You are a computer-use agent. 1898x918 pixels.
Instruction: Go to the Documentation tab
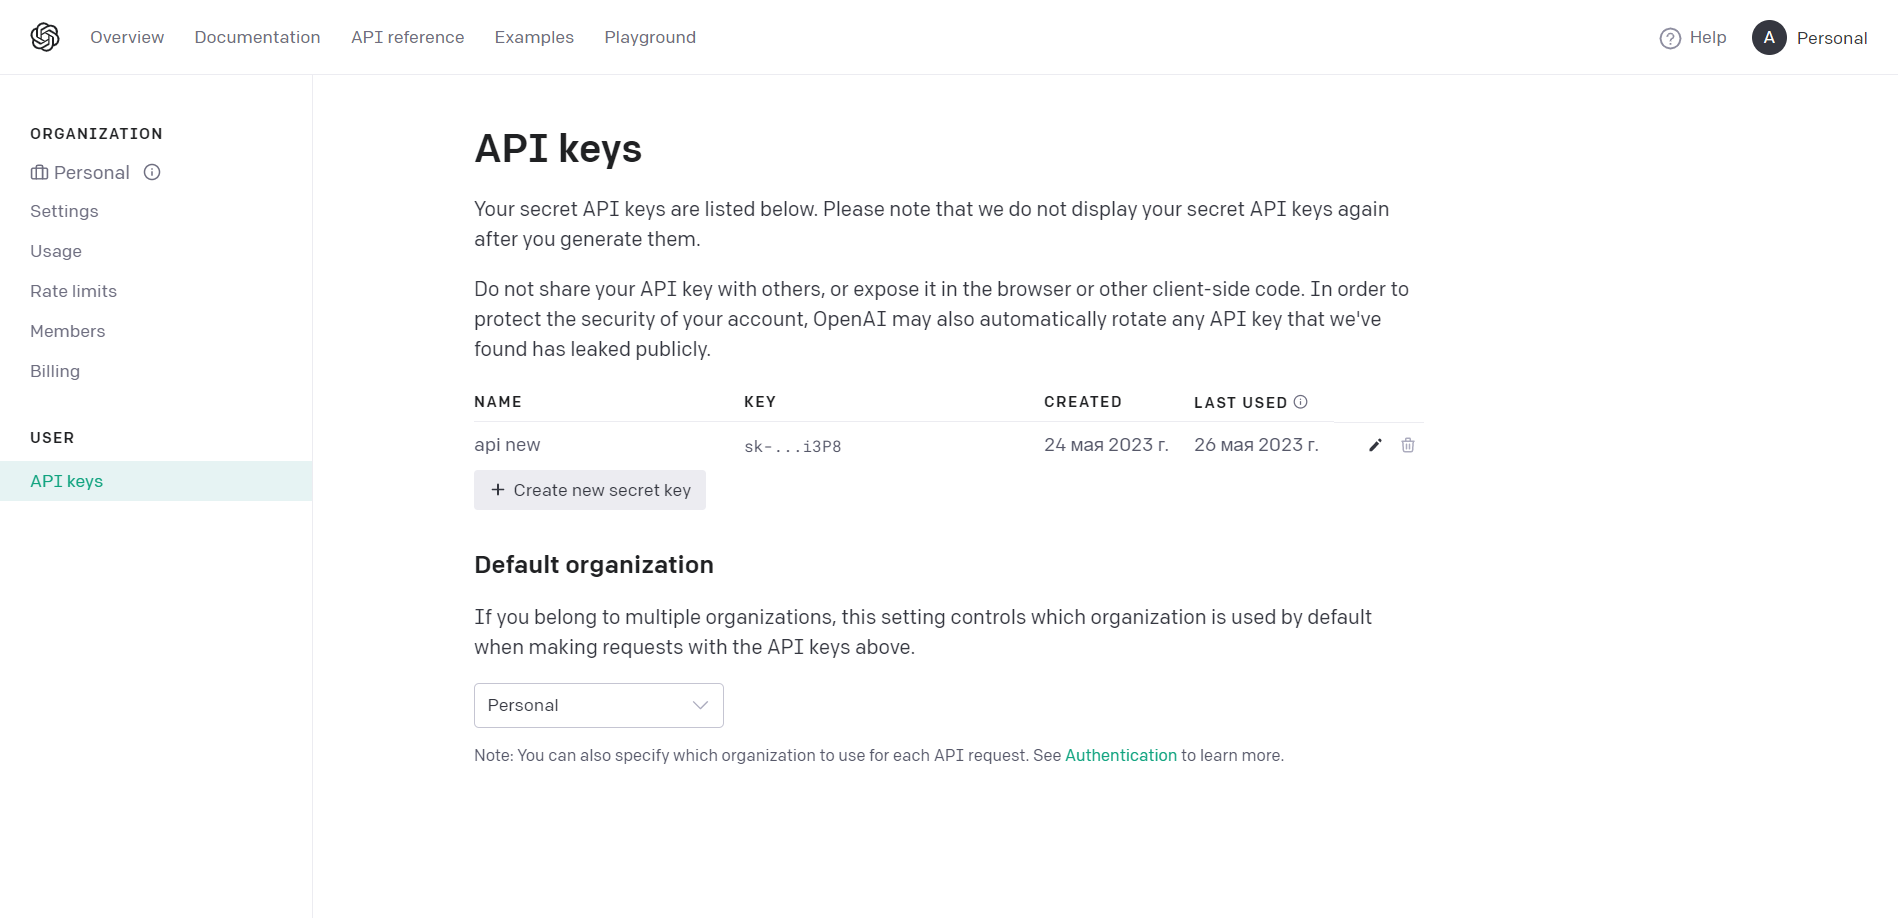pos(257,37)
